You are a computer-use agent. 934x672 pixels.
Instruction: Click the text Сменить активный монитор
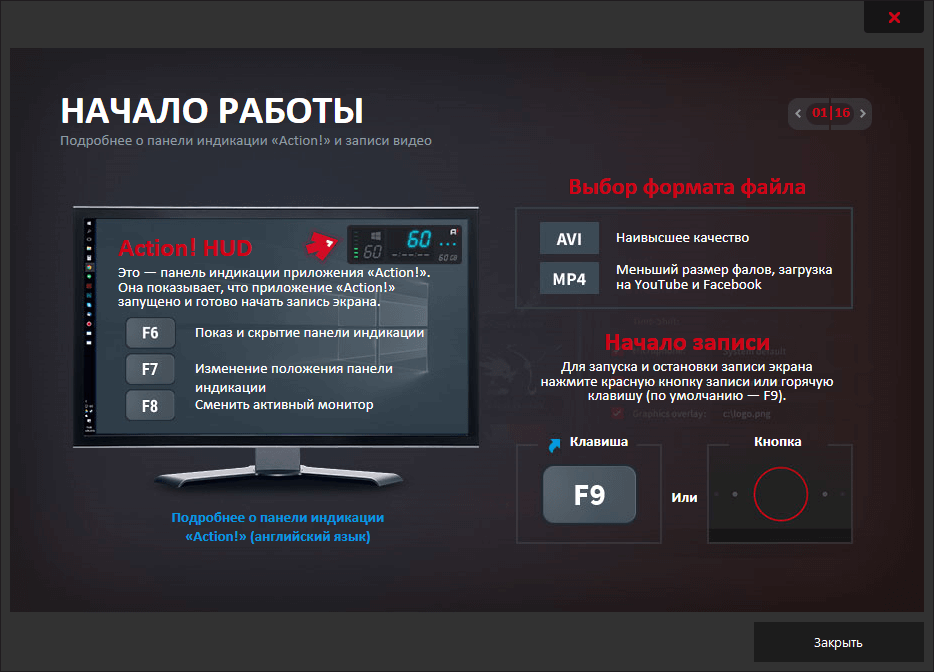point(284,405)
